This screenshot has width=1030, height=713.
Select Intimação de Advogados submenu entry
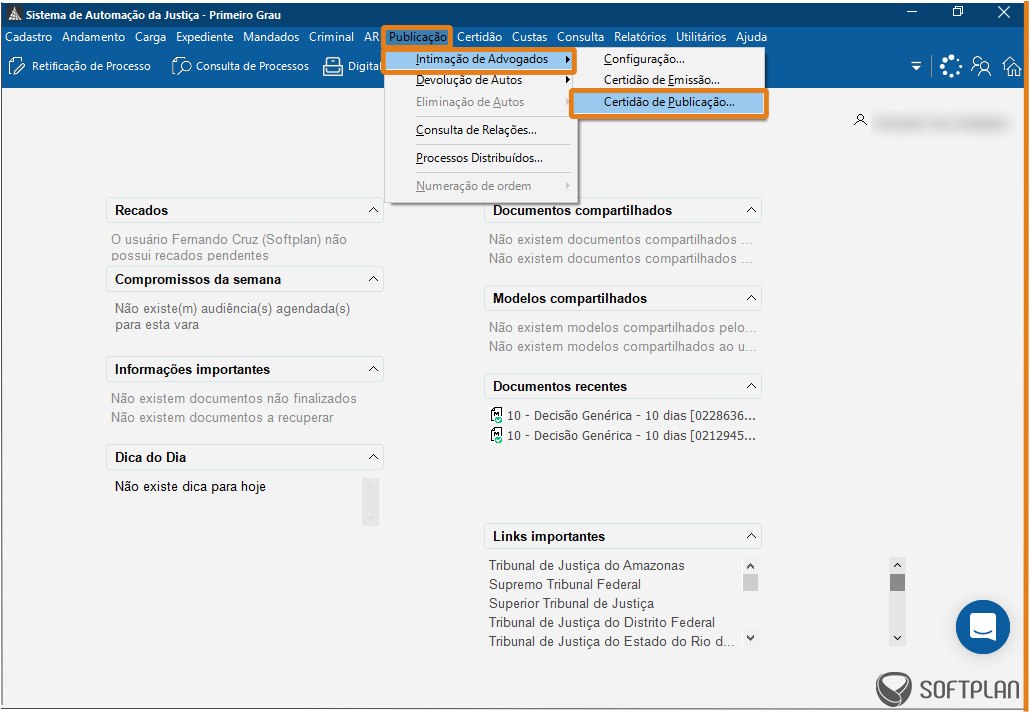(x=480, y=60)
